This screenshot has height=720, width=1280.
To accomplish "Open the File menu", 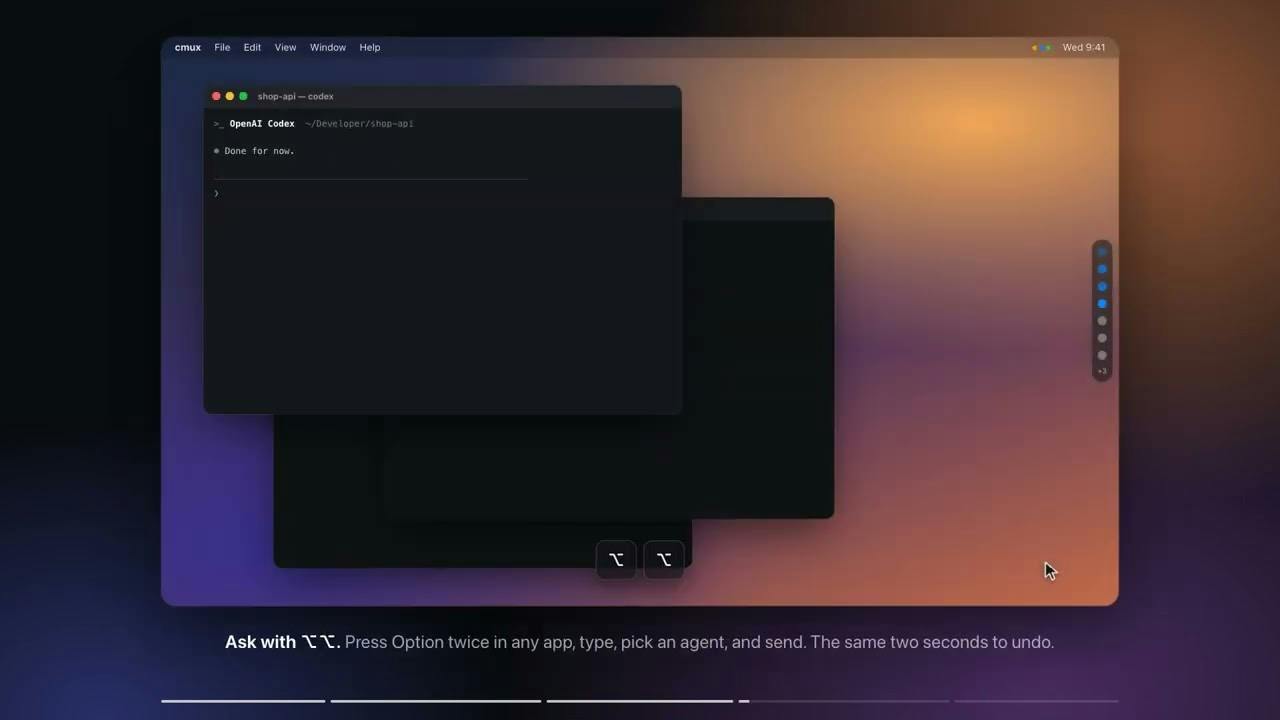I will coord(222,47).
